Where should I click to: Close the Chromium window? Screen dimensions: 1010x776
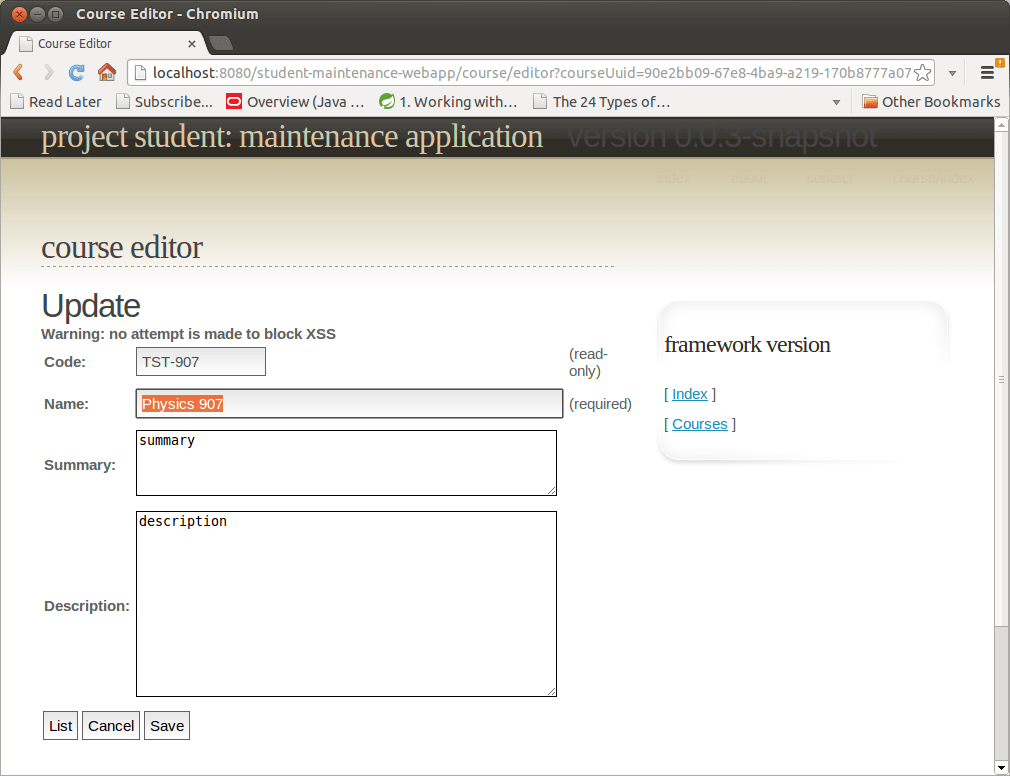coord(19,14)
